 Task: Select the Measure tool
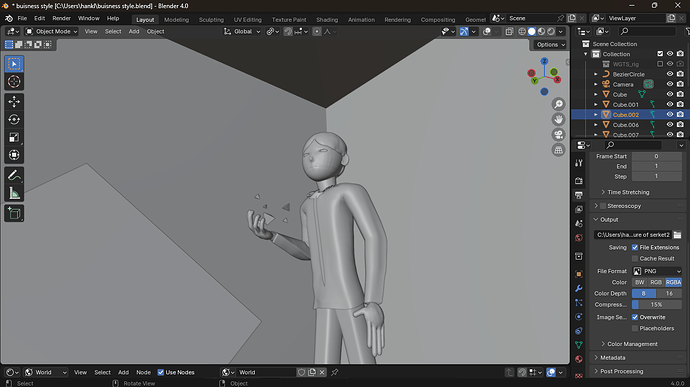coord(14,193)
